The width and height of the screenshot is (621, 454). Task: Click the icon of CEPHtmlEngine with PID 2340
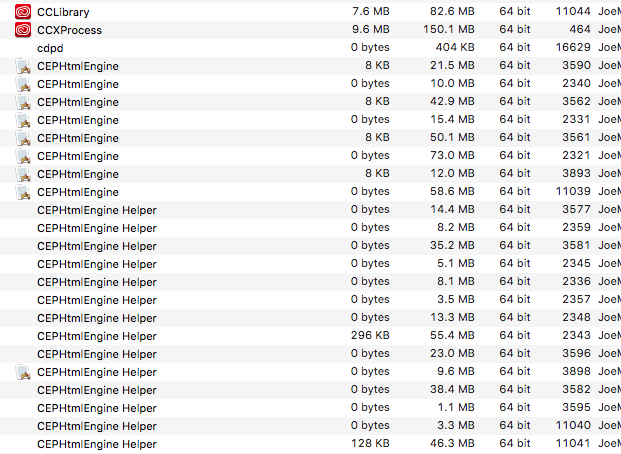tap(23, 84)
